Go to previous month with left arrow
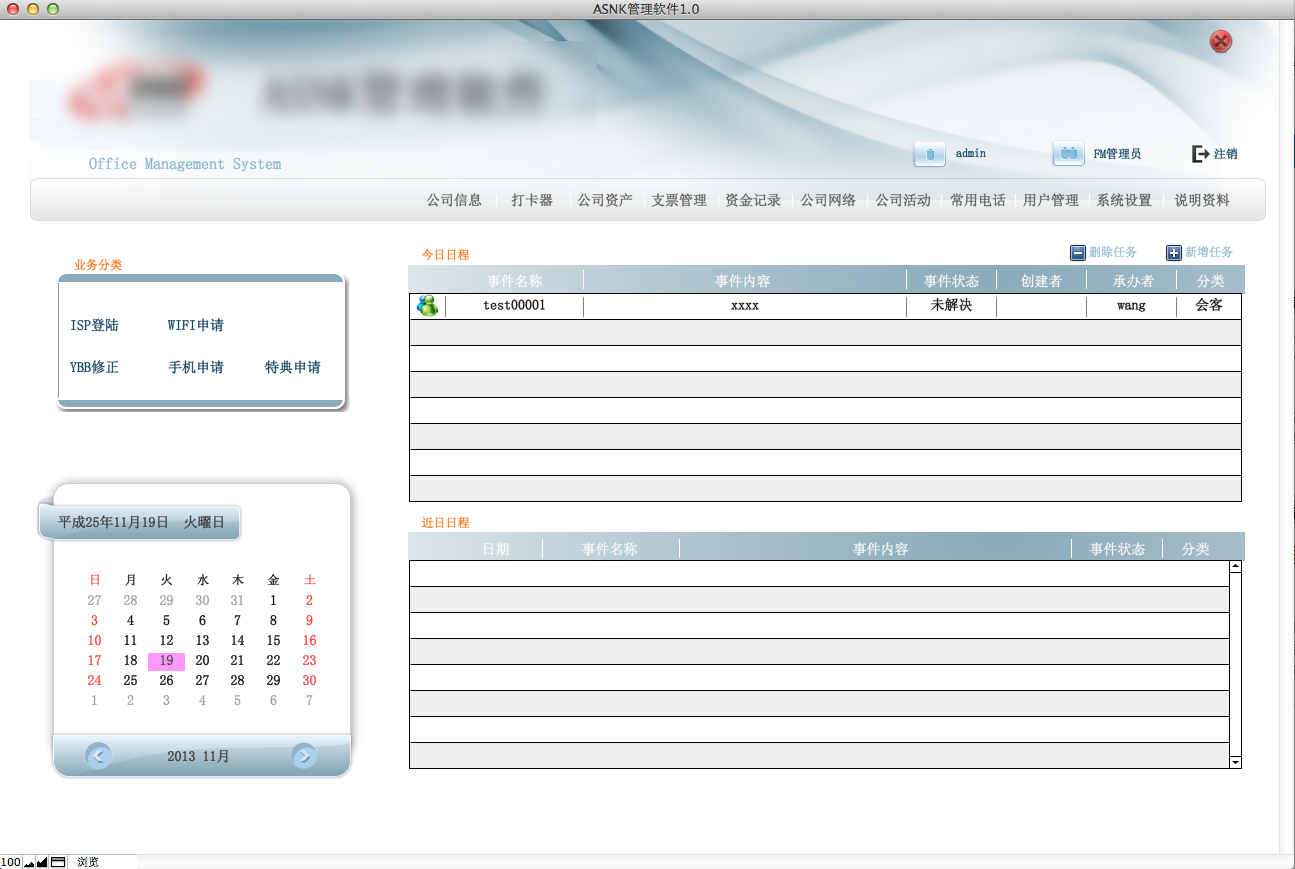Viewport: 1295px width, 869px height. click(98, 756)
